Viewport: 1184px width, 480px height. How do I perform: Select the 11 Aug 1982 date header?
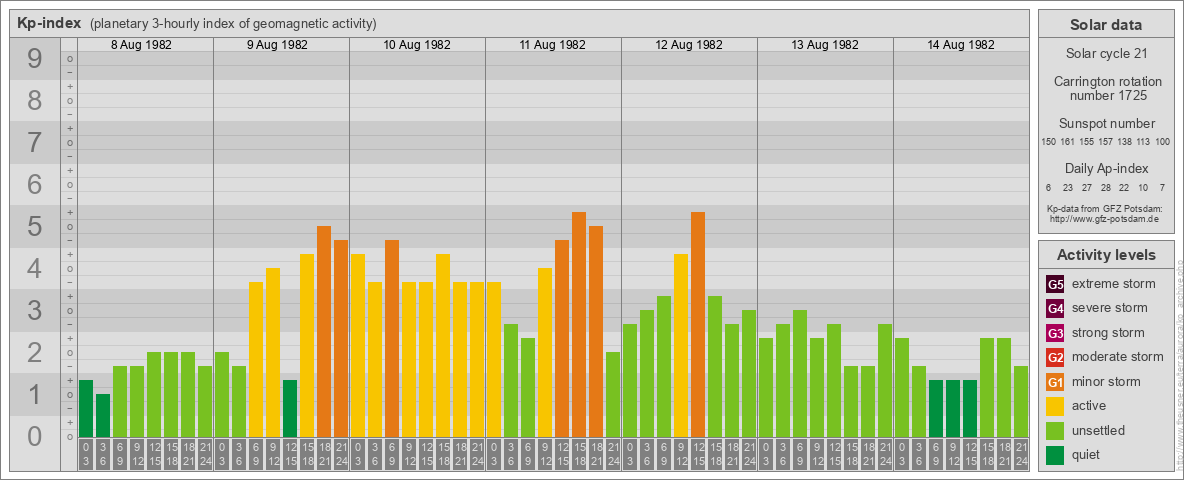(x=553, y=45)
